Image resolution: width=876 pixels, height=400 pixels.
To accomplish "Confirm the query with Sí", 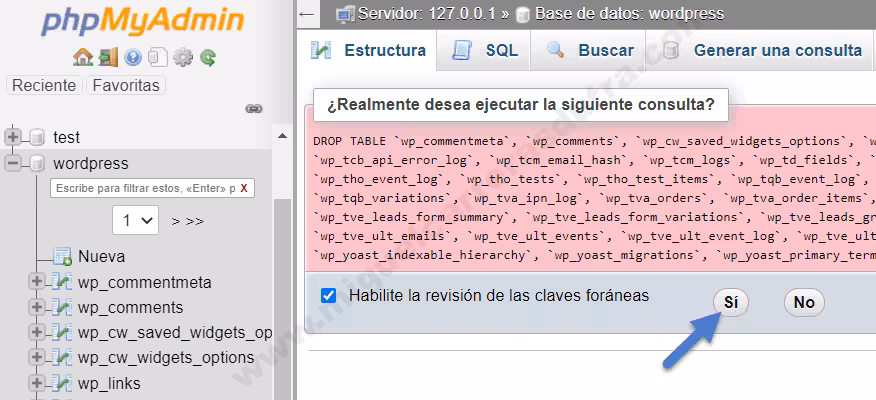I will 731,302.
